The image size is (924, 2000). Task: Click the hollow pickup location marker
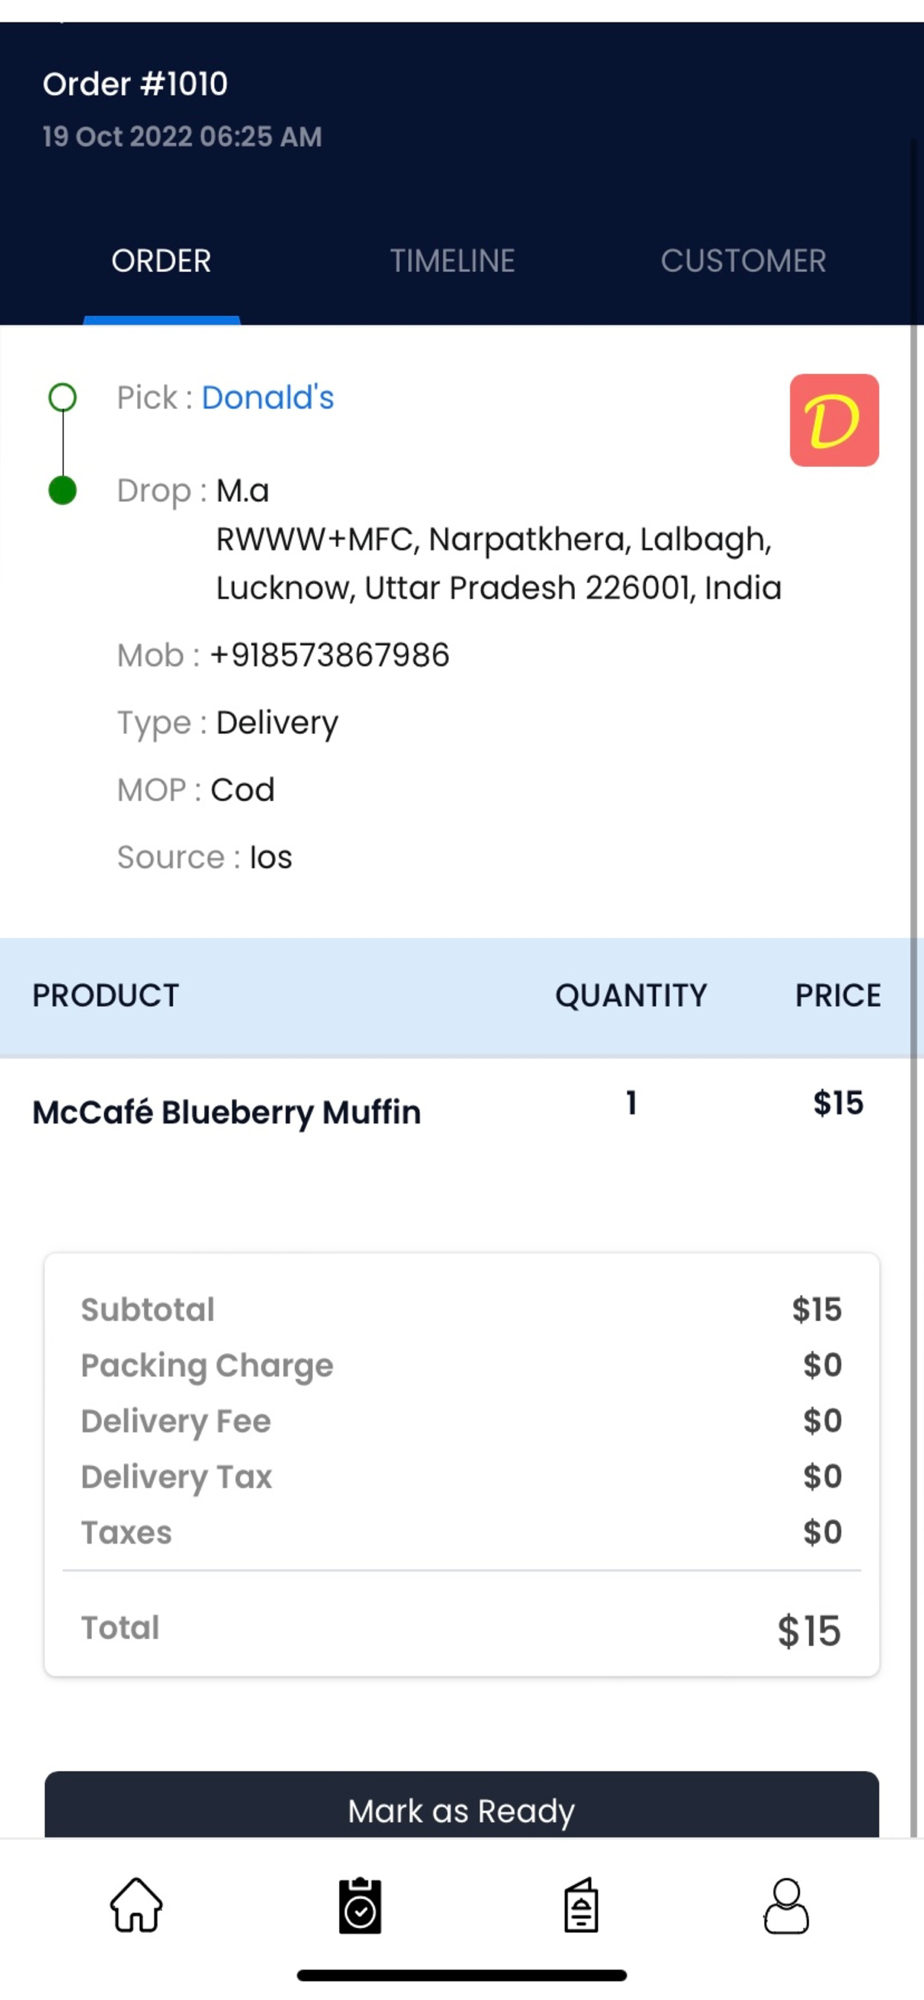tap(63, 398)
